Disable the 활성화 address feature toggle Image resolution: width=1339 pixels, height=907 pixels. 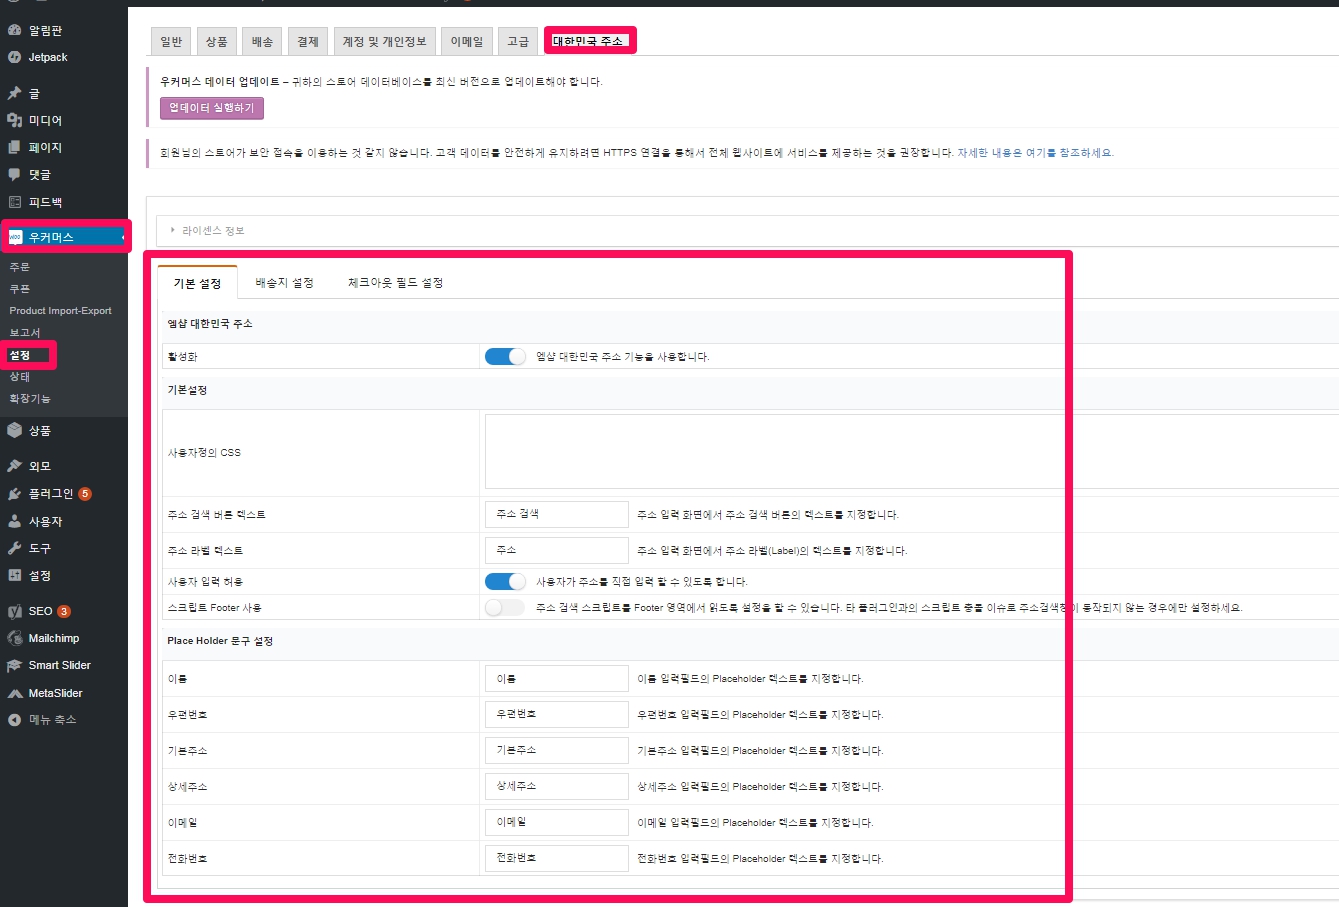click(505, 357)
